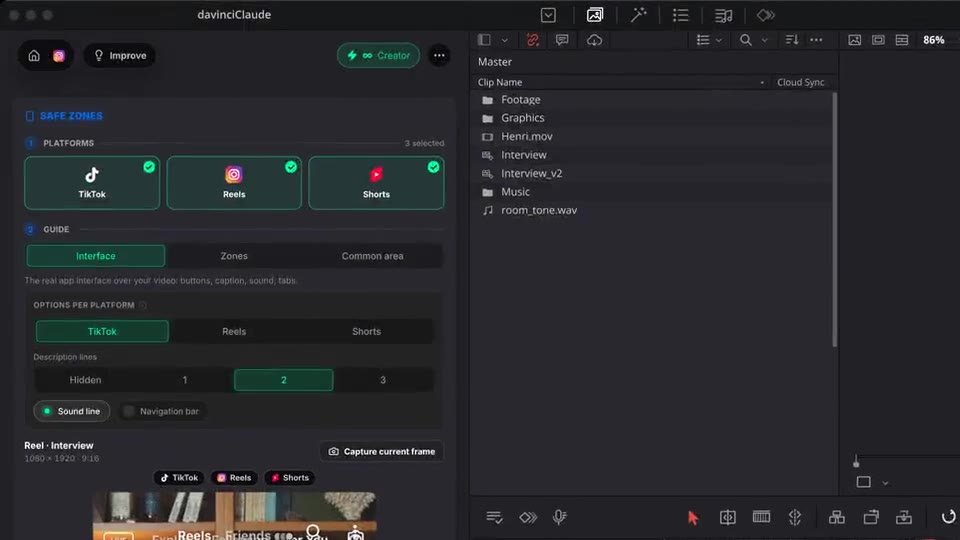This screenshot has height=540, width=960.
Task: Expand the sidebar panel dropdown chevron
Action: click(x=504, y=40)
